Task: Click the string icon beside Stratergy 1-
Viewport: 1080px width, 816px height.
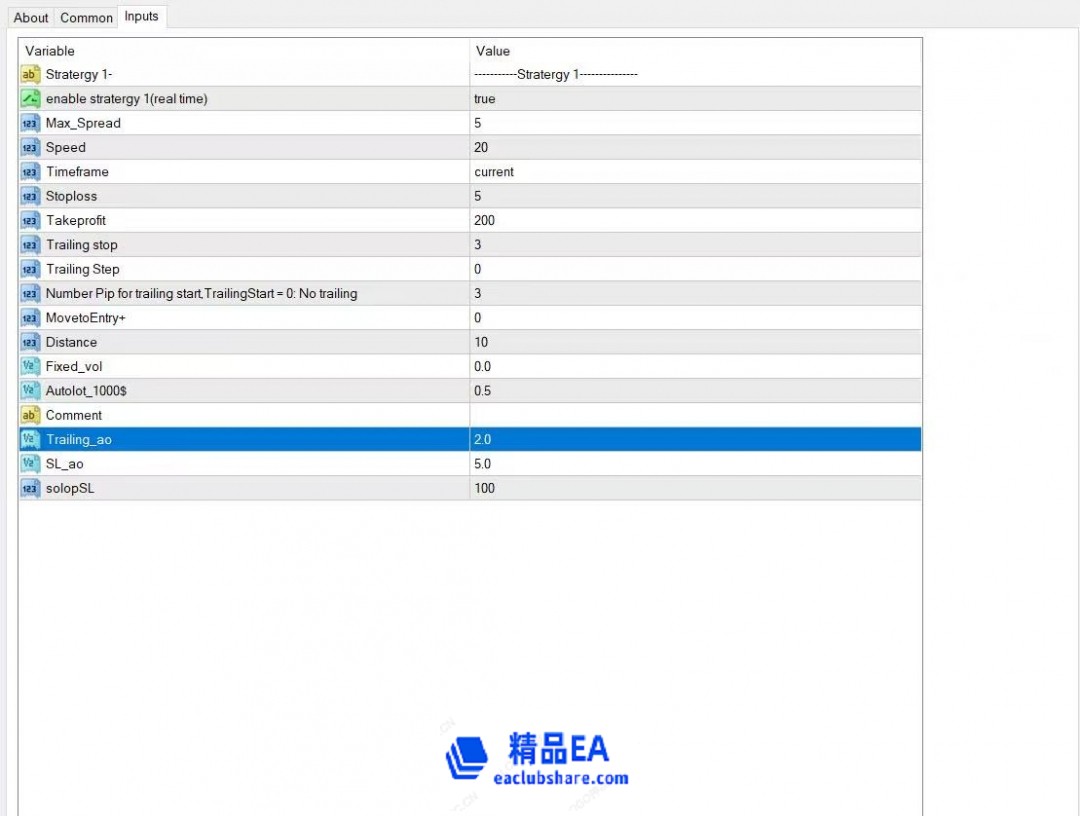Action: click(30, 75)
